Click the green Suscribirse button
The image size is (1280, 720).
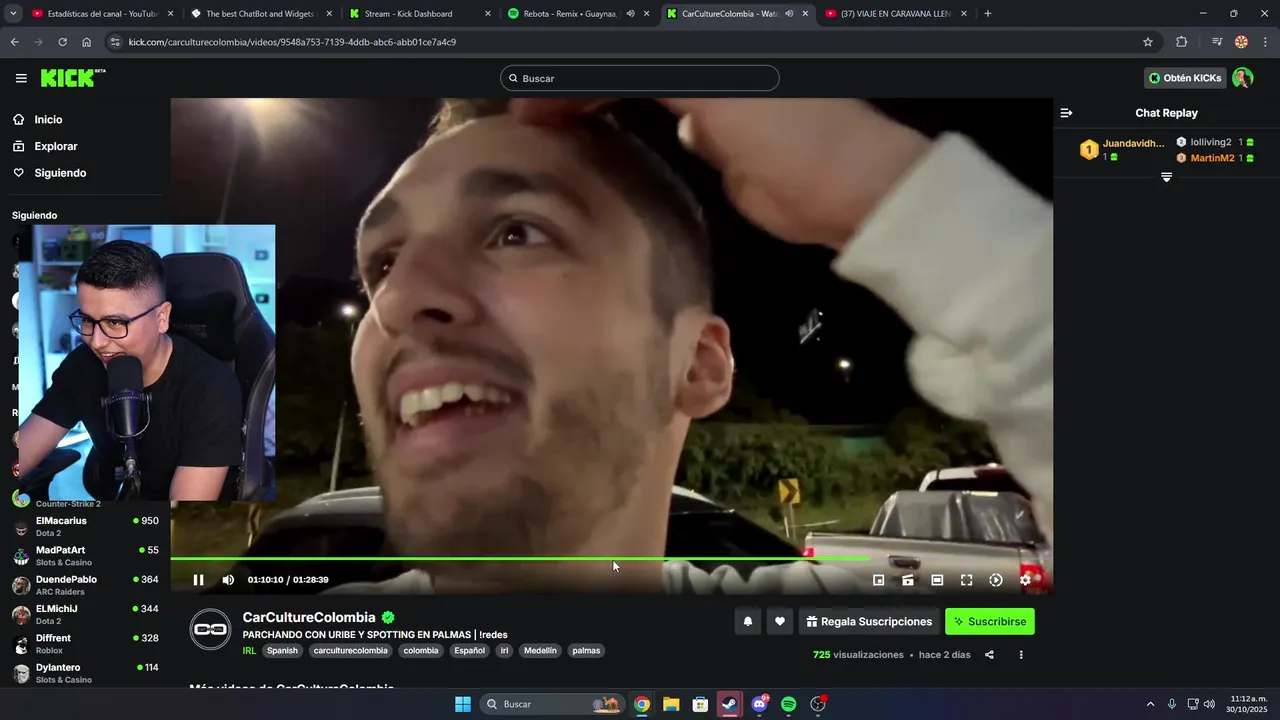coord(990,621)
